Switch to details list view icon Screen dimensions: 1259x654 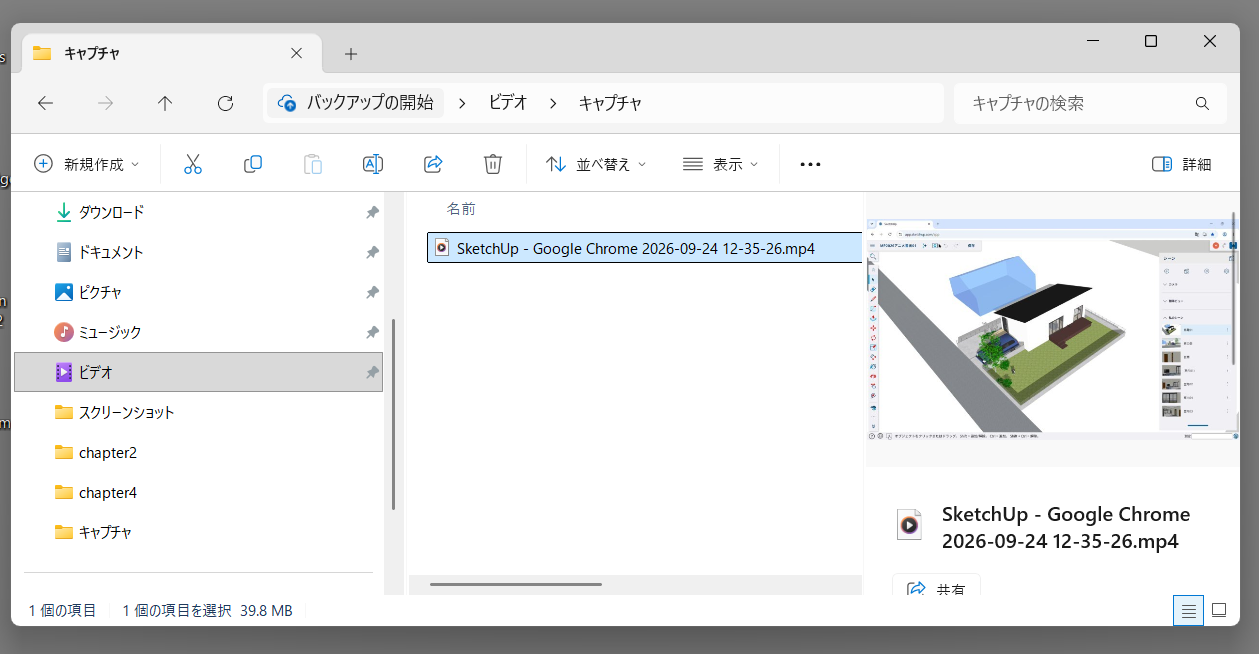click(x=1188, y=611)
